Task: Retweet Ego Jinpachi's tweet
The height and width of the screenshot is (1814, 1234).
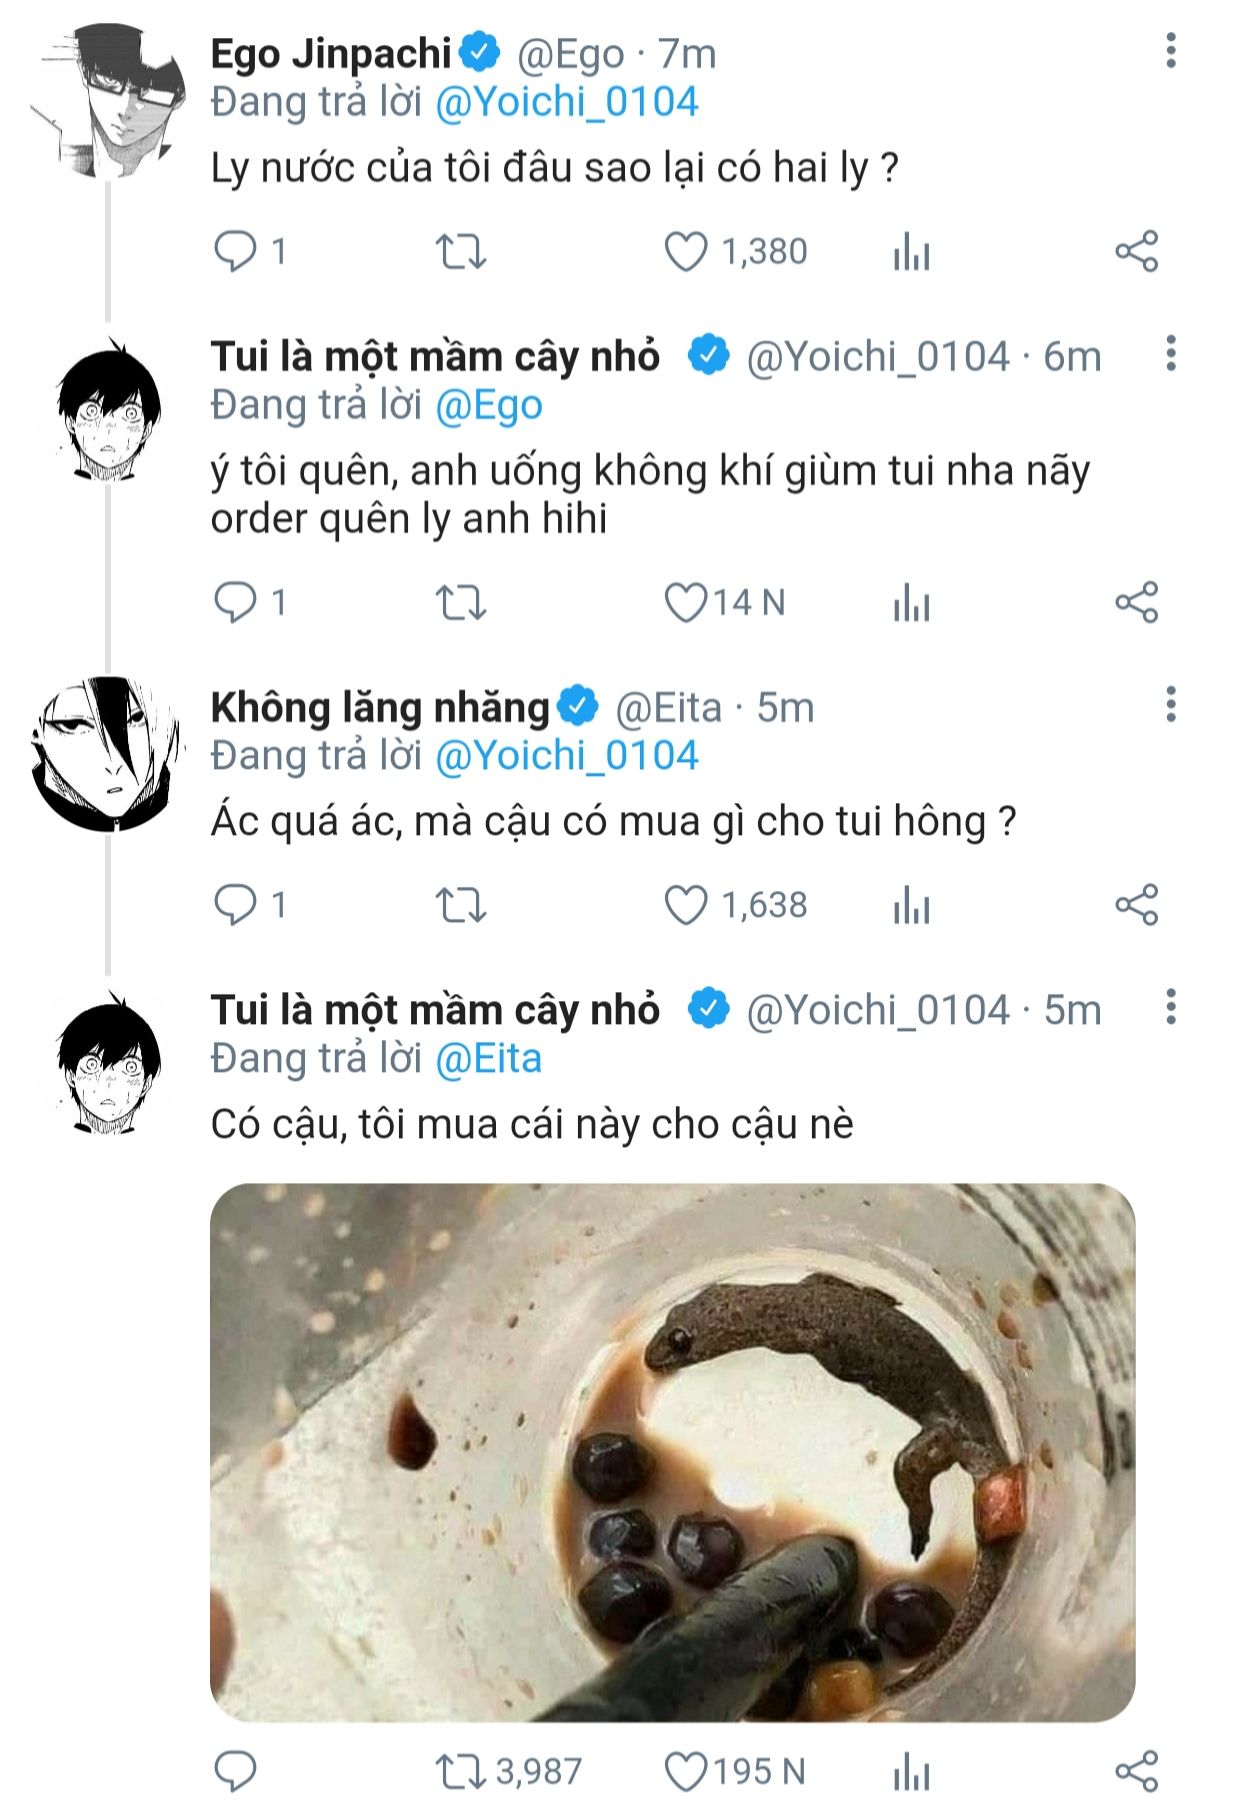Action: pos(461,252)
